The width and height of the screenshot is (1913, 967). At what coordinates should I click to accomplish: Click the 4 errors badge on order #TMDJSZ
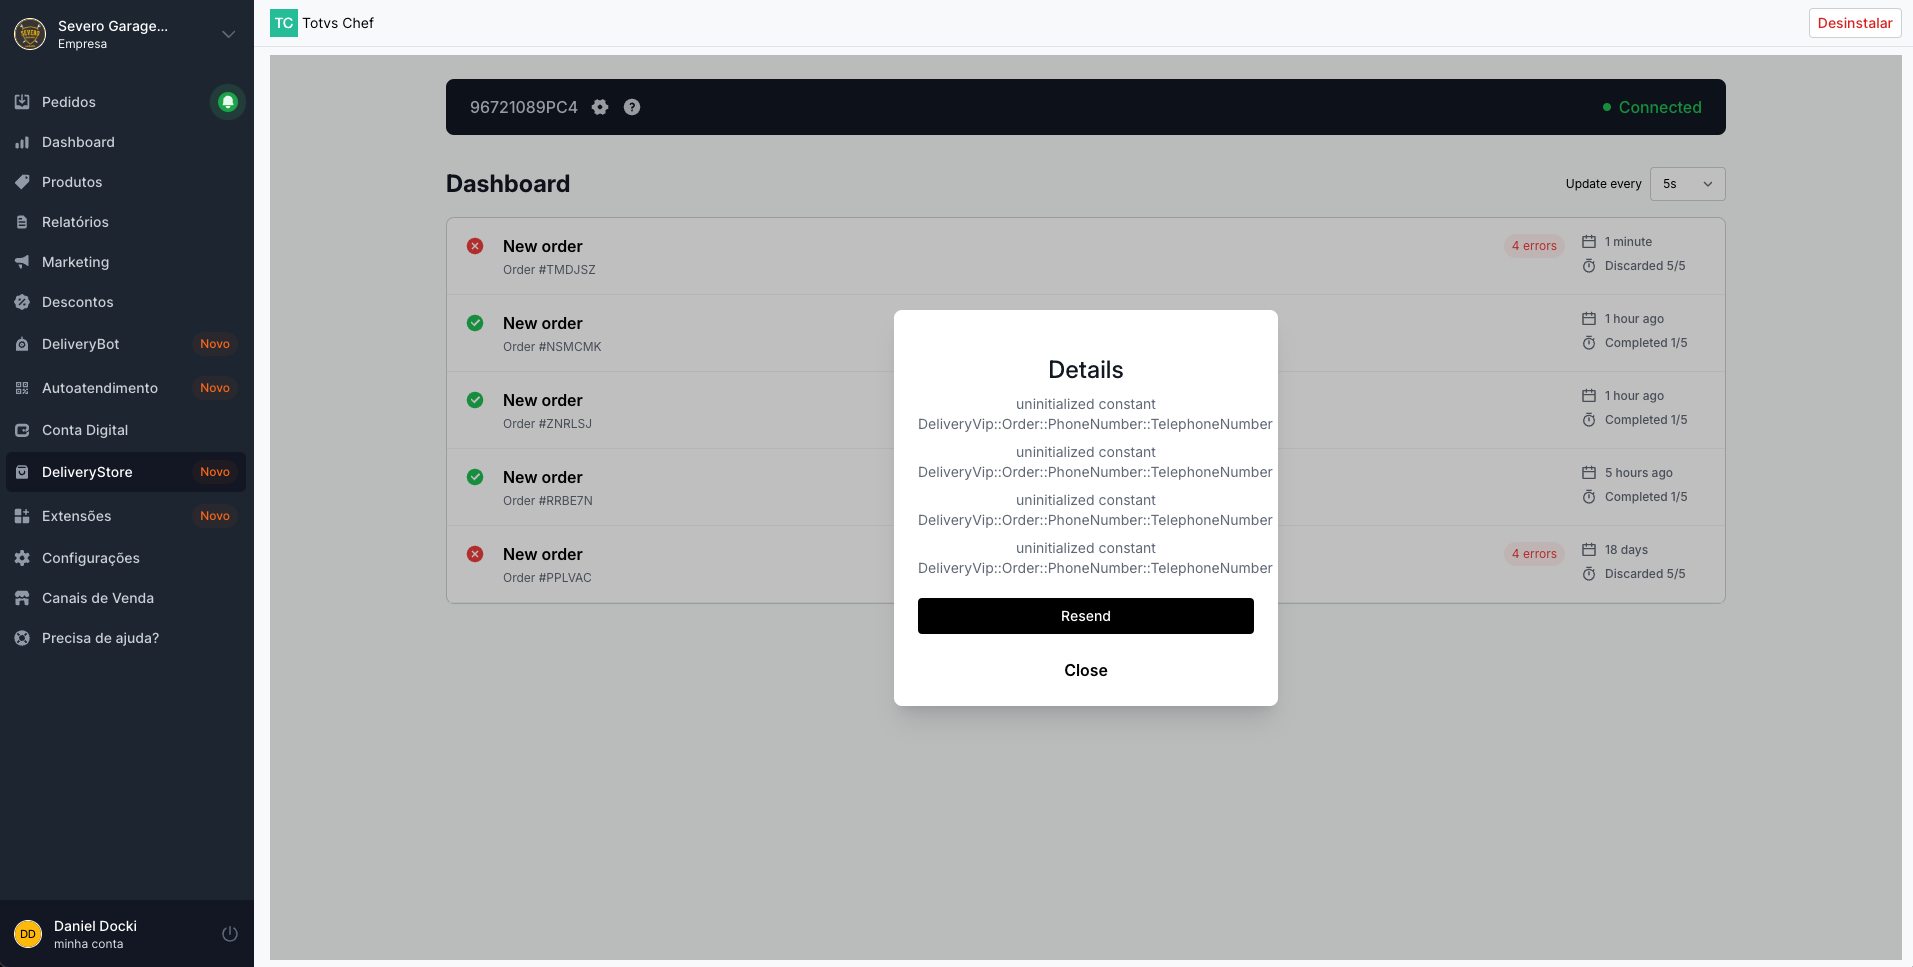pyautogui.click(x=1533, y=246)
